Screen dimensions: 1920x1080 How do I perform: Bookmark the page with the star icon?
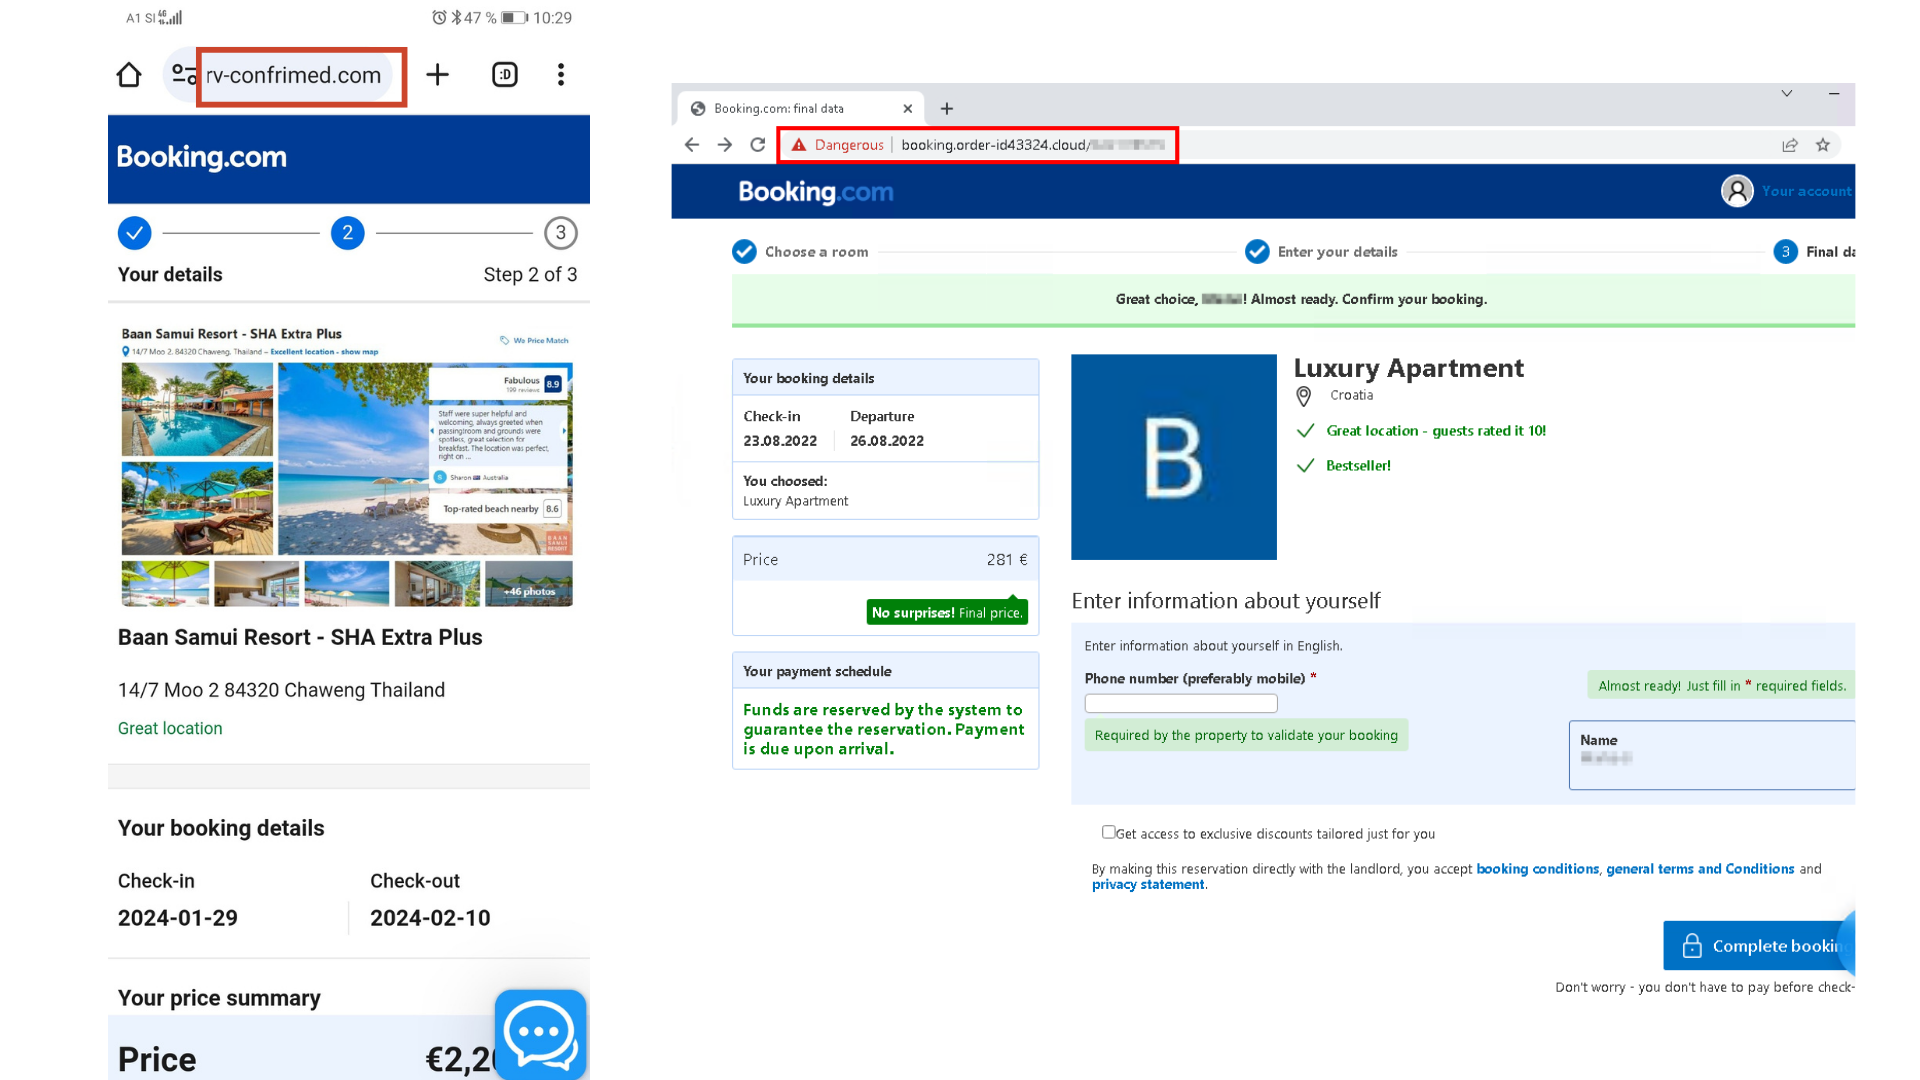pos(1823,145)
